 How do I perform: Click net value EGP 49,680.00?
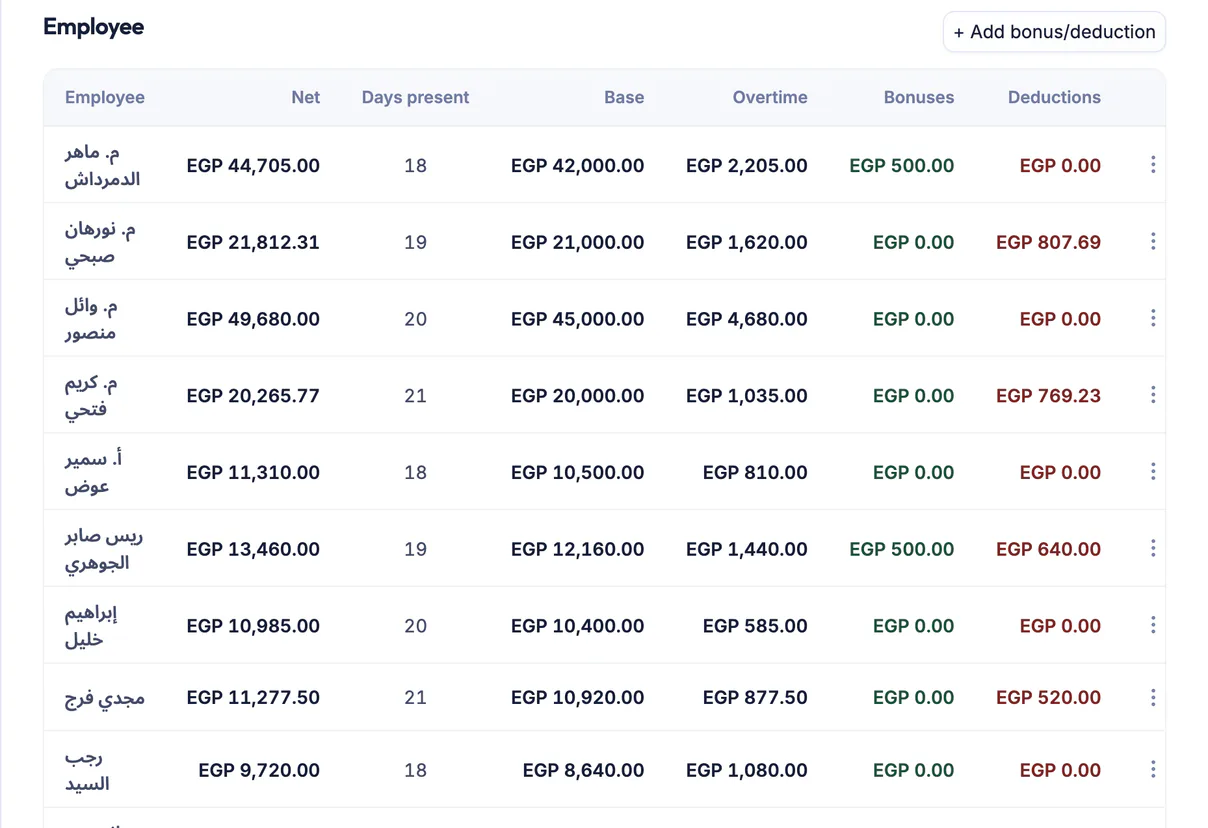click(253, 319)
